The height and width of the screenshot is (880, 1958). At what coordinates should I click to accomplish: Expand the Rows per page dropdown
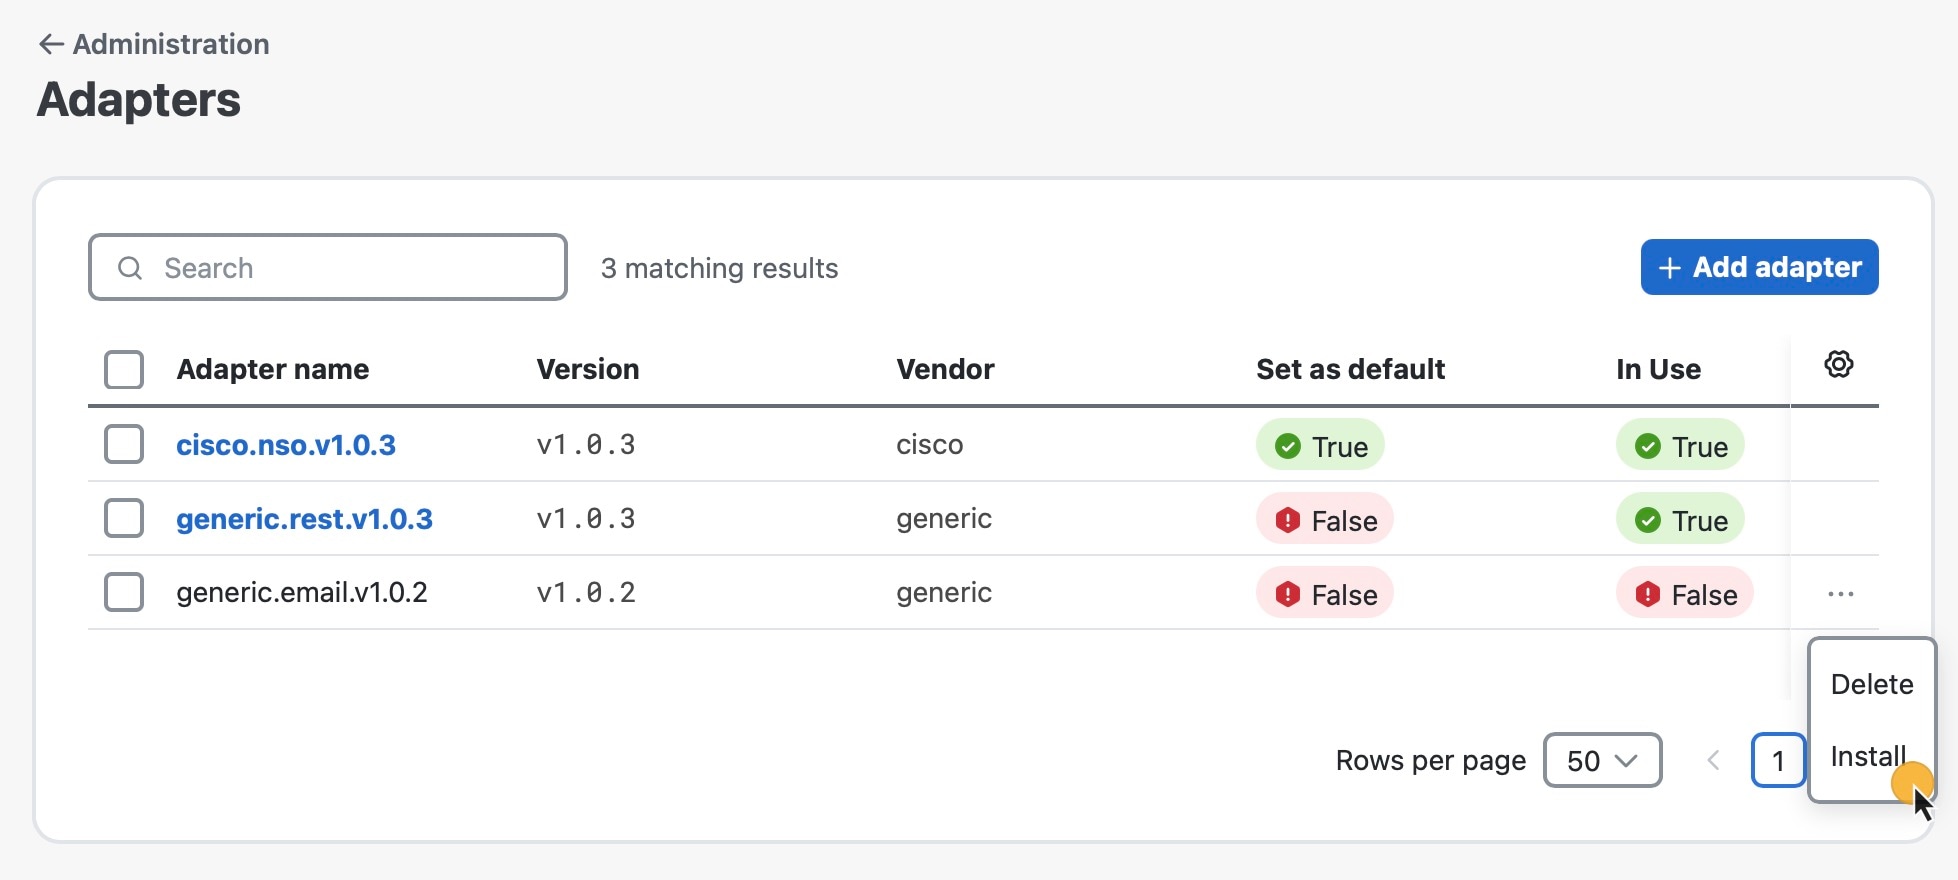pos(1602,761)
